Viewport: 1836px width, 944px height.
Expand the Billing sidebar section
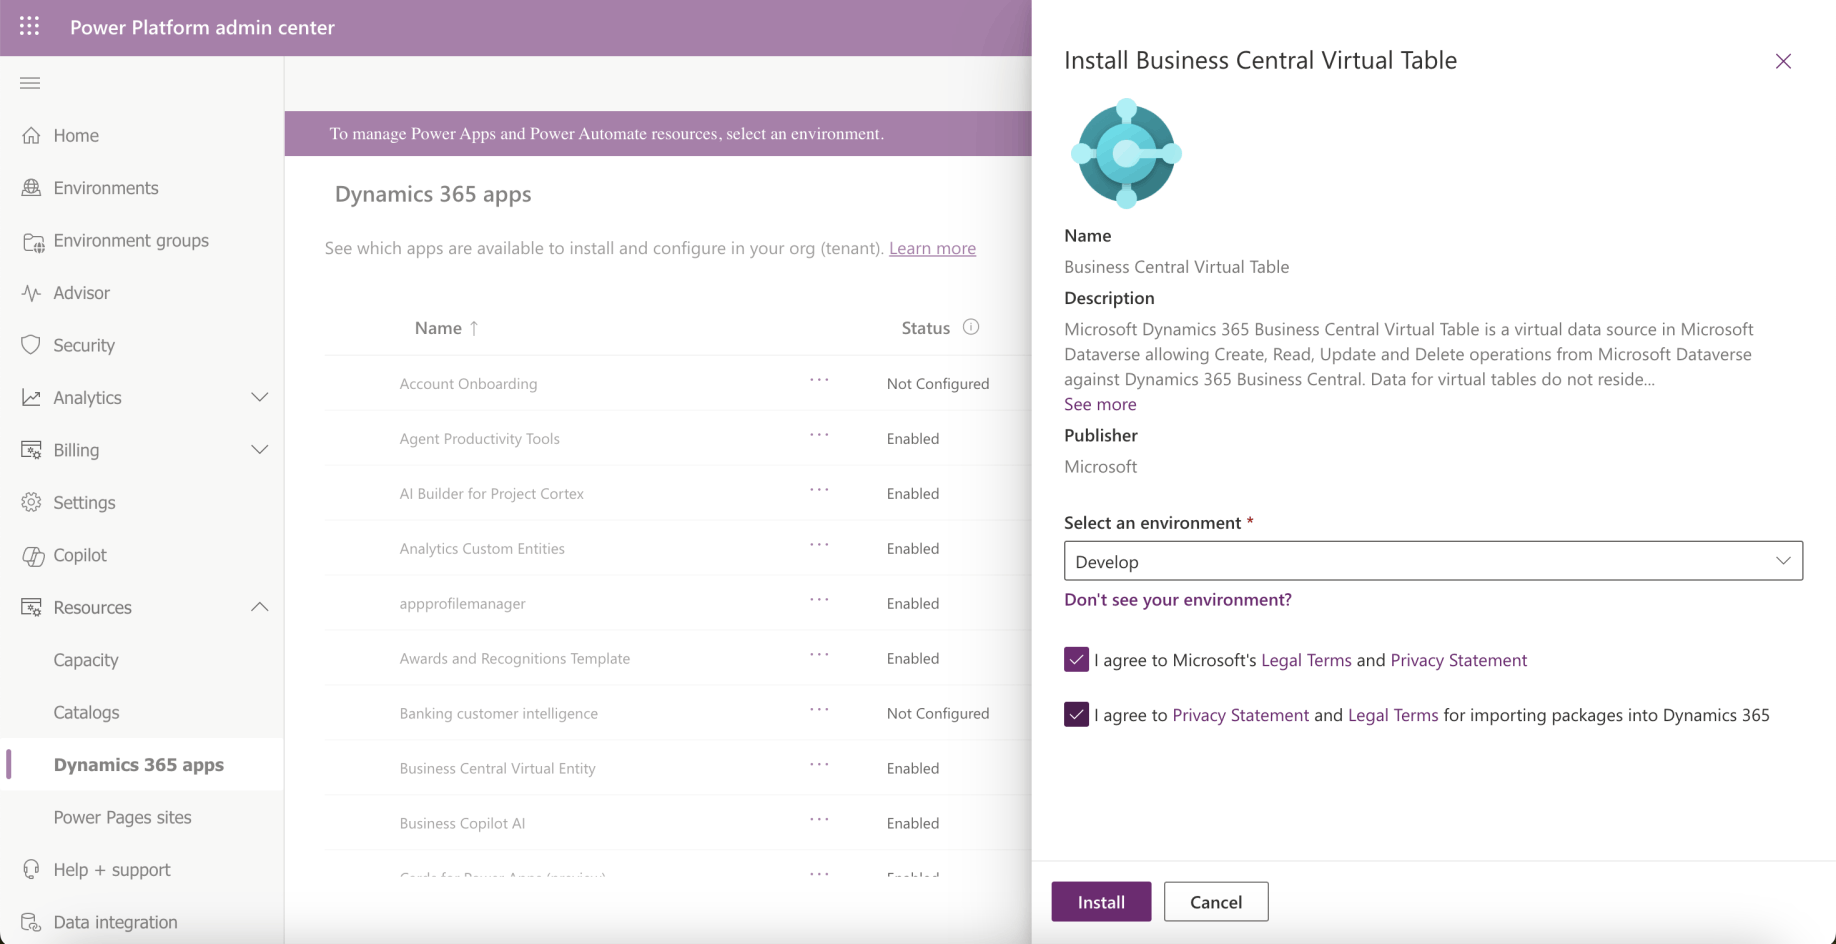[259, 450]
